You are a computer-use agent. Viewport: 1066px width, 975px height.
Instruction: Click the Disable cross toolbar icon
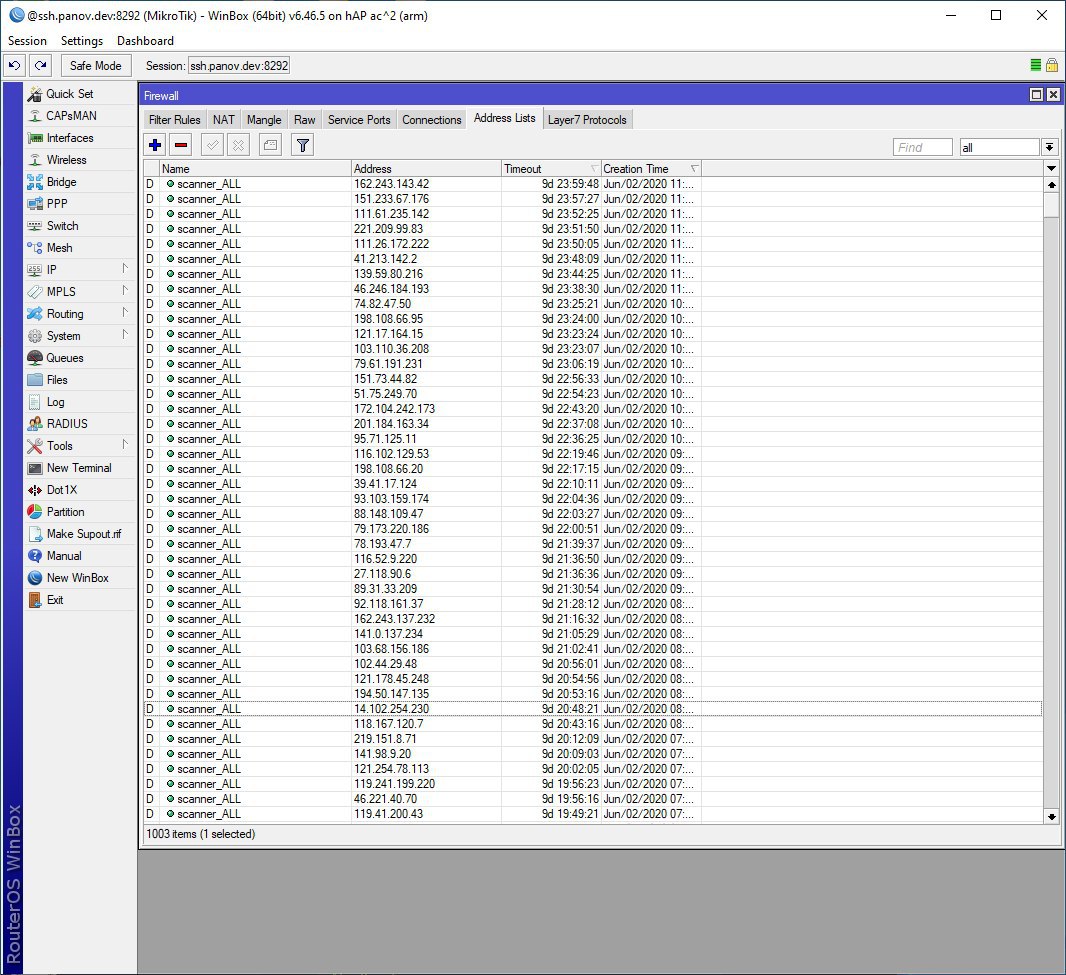(x=239, y=145)
